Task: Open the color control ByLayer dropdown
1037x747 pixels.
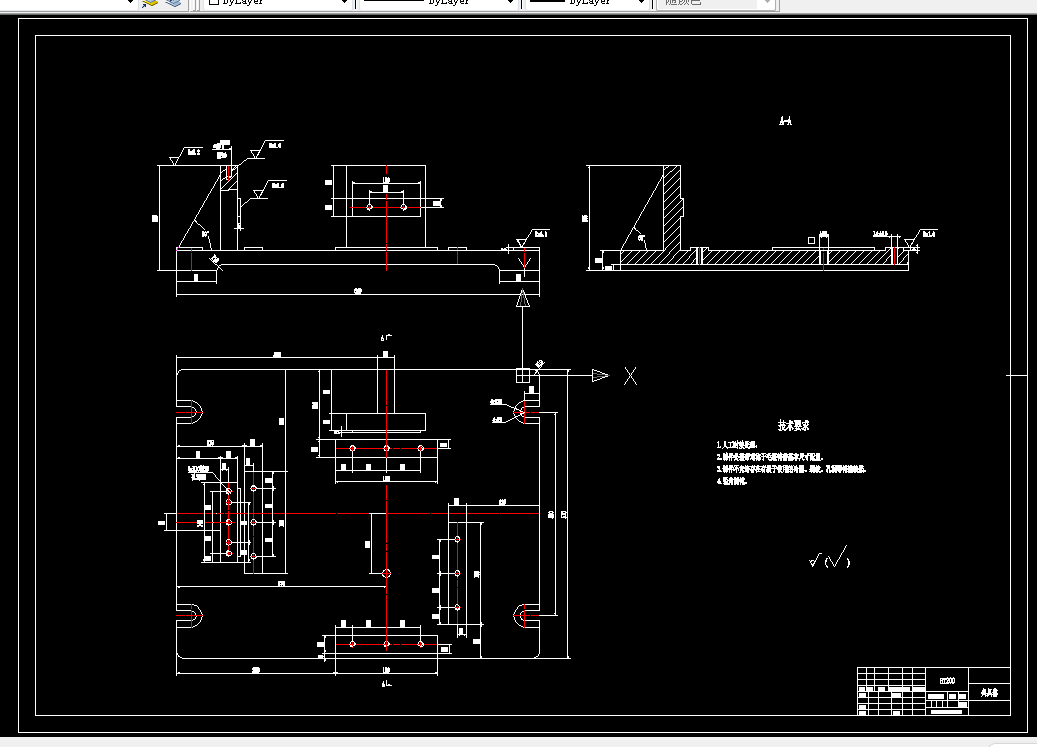Action: (x=276, y=3)
